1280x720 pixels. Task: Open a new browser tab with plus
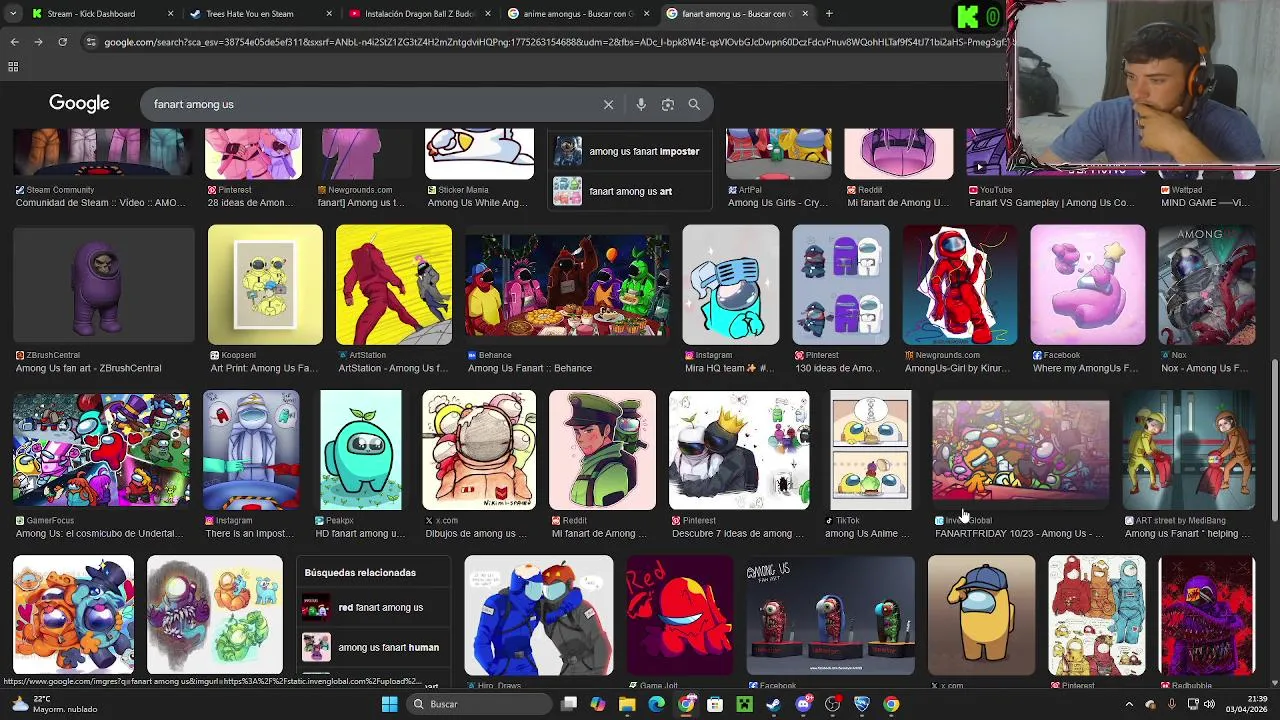[829, 14]
